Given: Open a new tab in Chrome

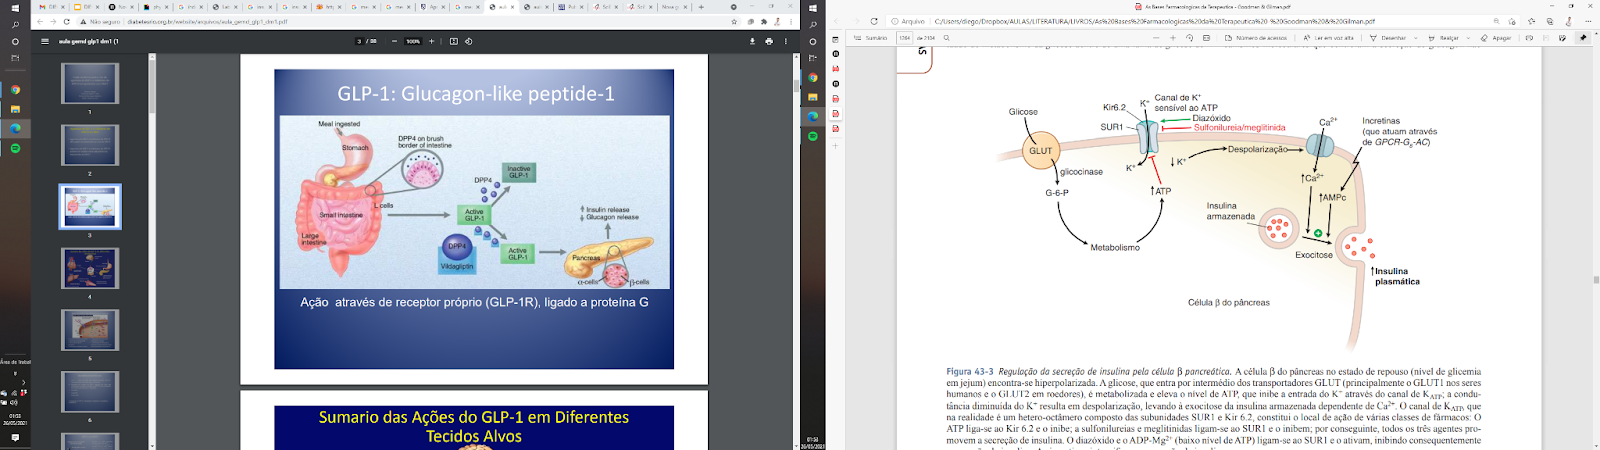Looking at the screenshot, I should point(701,7).
